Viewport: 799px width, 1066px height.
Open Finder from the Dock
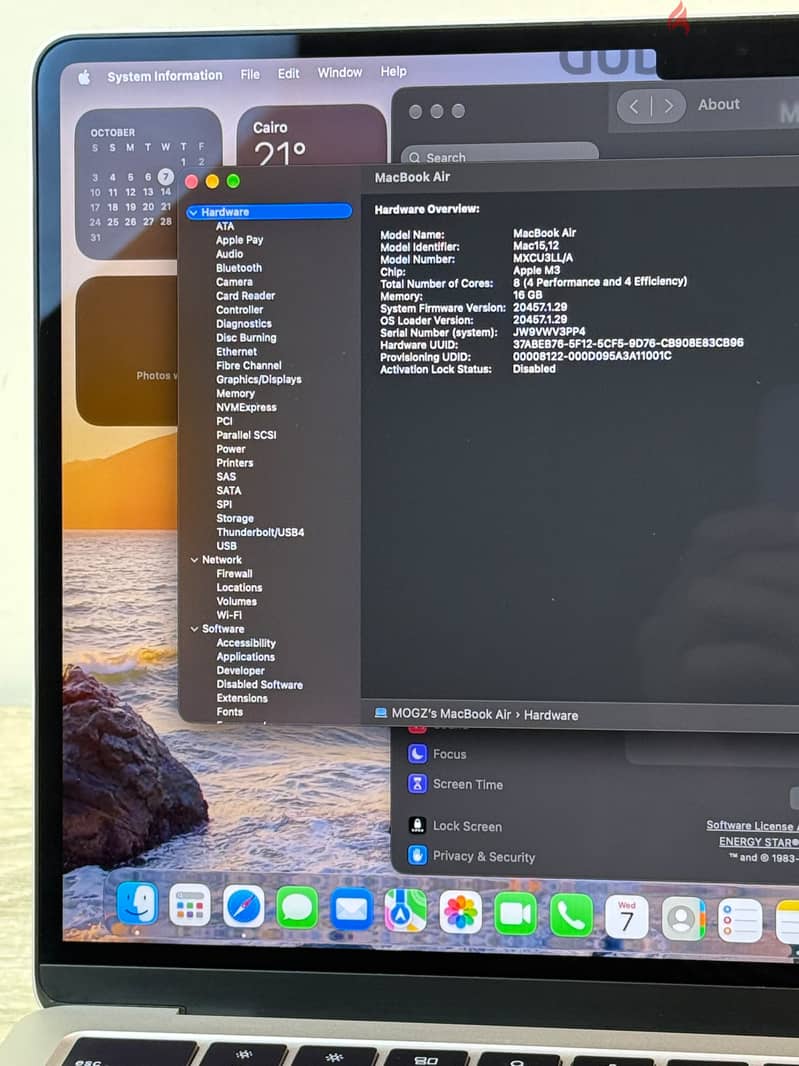tap(137, 904)
